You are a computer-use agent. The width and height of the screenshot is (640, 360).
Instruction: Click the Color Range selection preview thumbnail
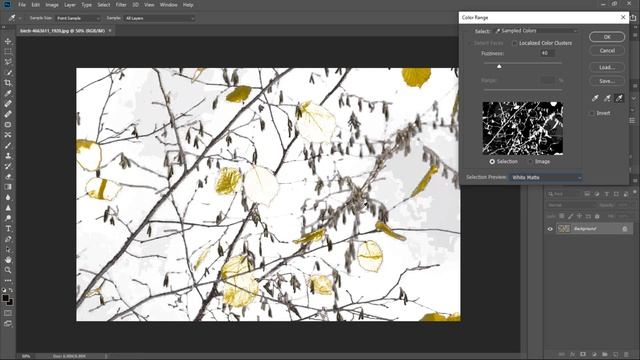(522, 128)
